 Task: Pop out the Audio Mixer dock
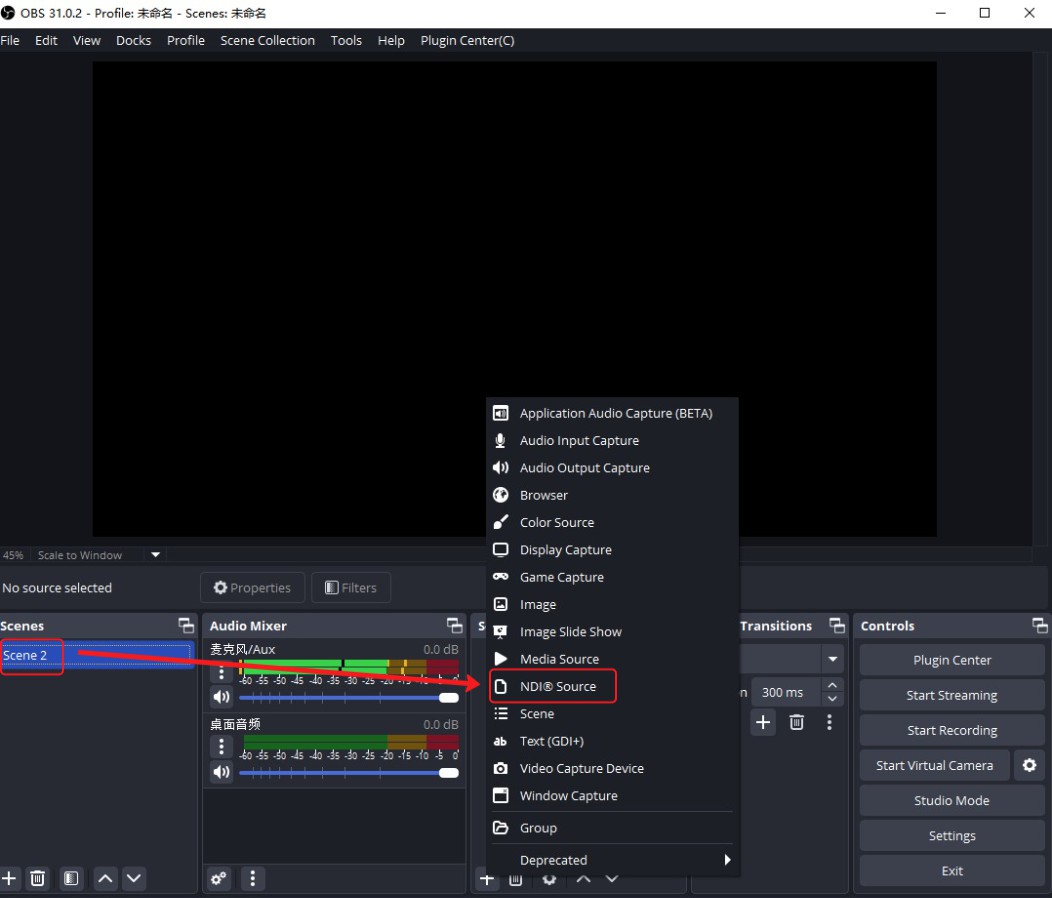455,626
